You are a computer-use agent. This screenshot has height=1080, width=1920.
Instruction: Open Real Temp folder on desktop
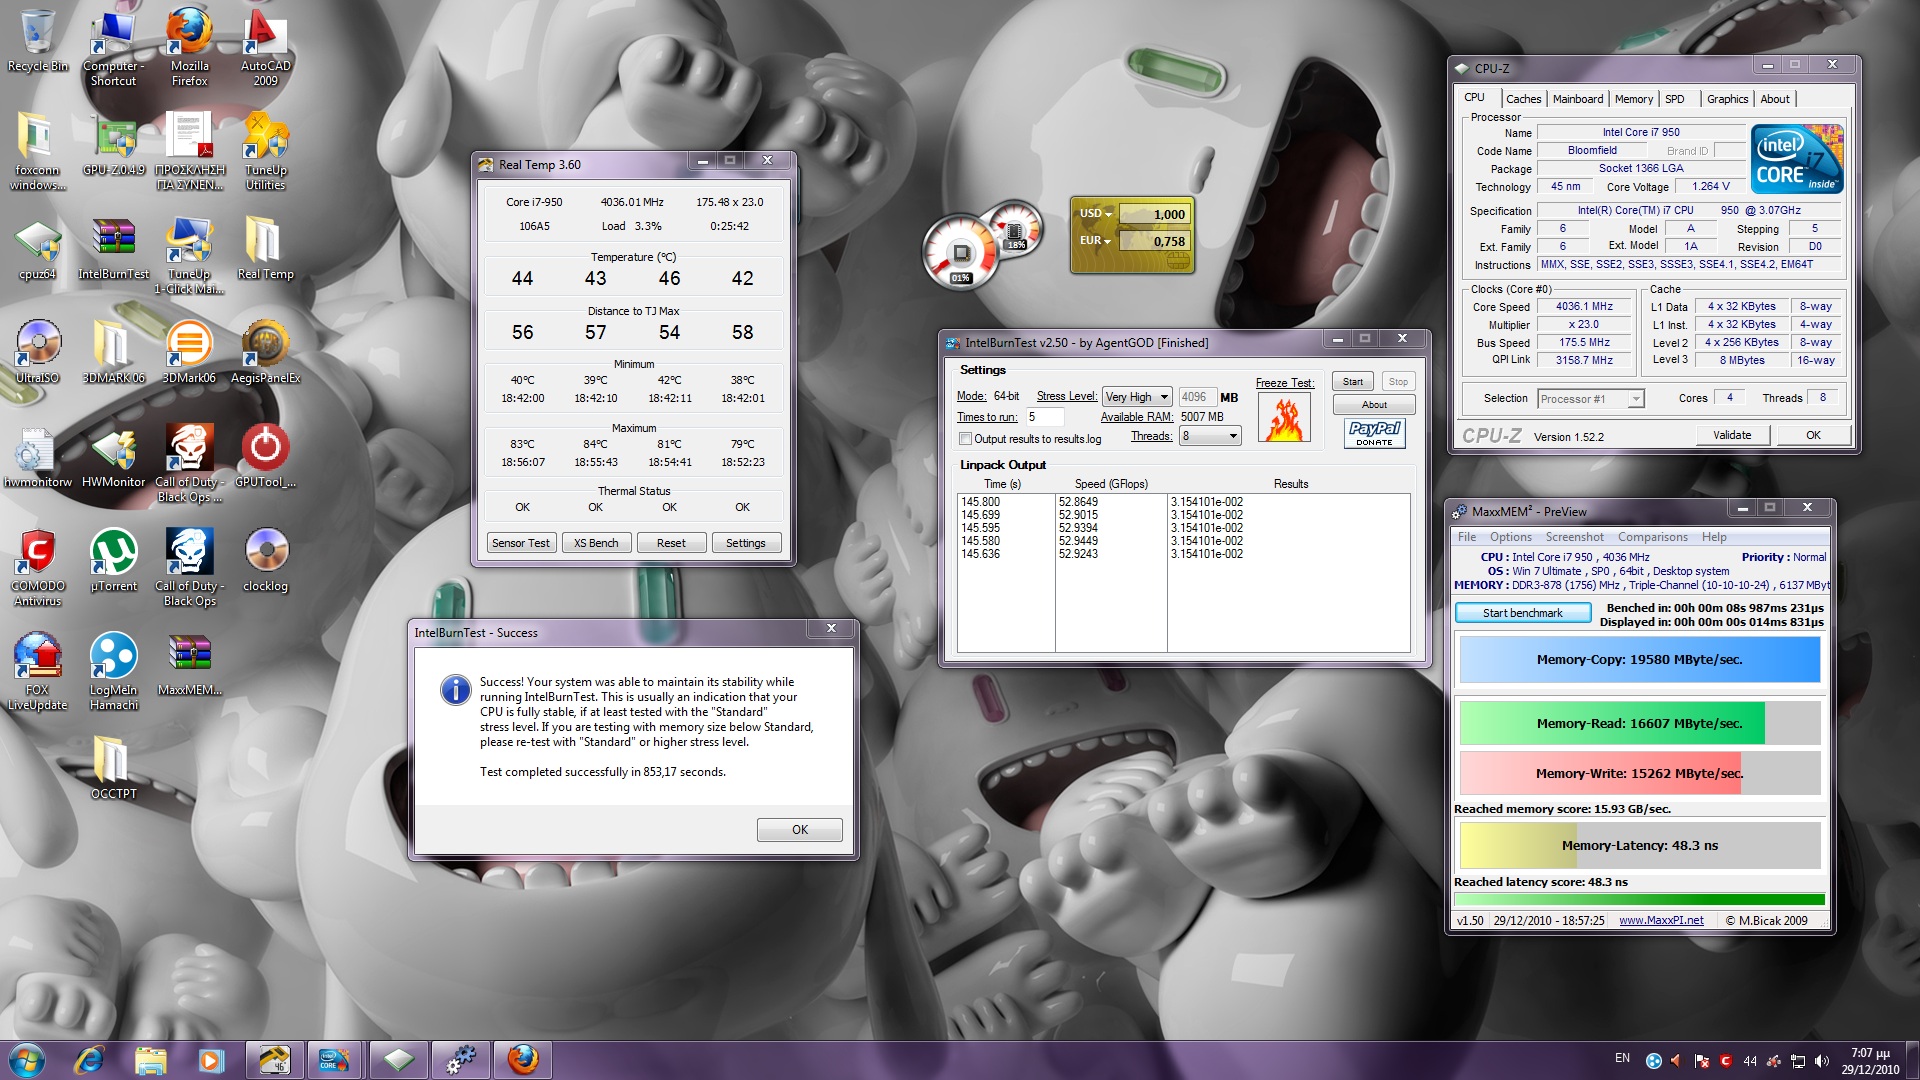(x=265, y=250)
